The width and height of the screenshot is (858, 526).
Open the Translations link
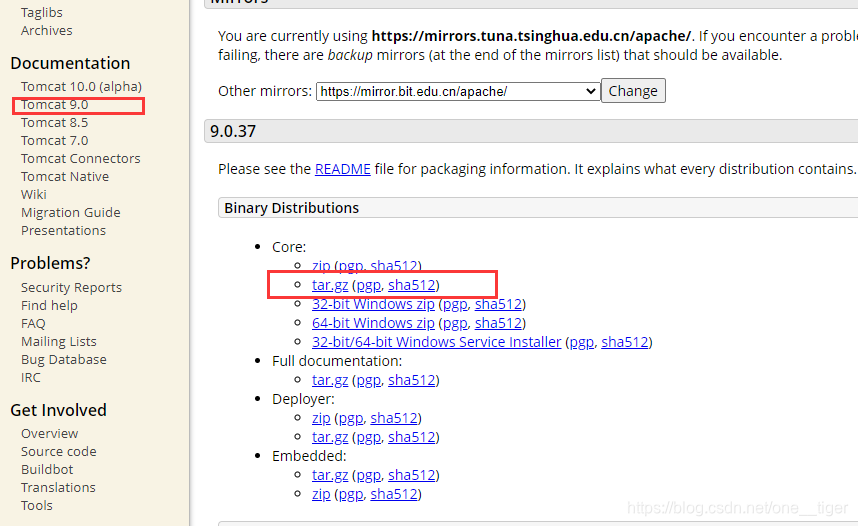pyautogui.click(x=58, y=488)
